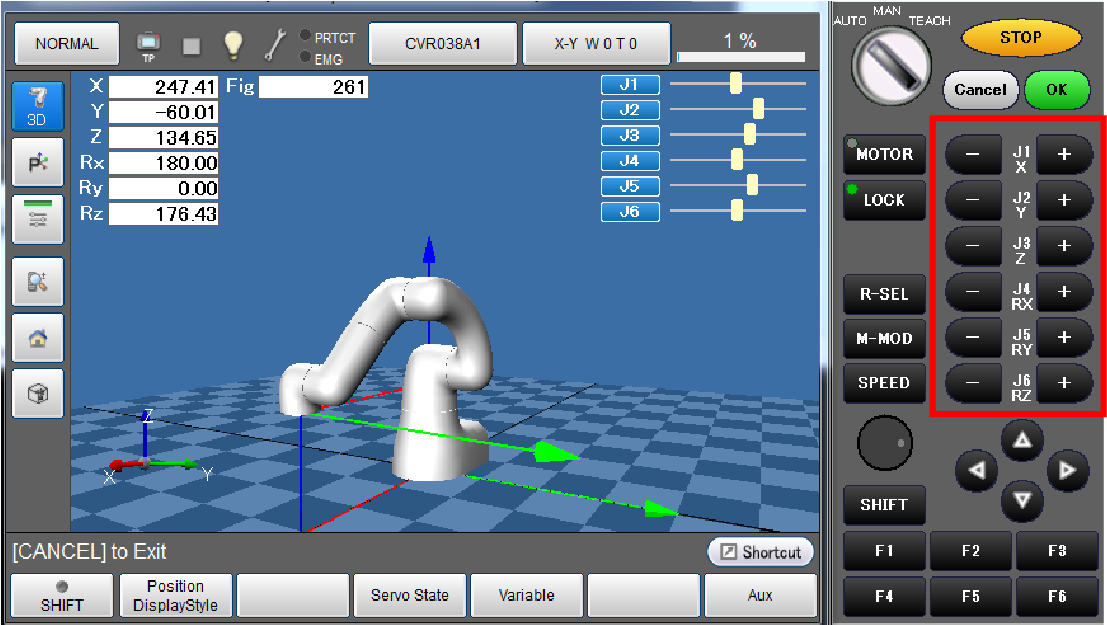This screenshot has width=1107, height=625.
Task: Select the Variable function key
Action: tap(526, 596)
